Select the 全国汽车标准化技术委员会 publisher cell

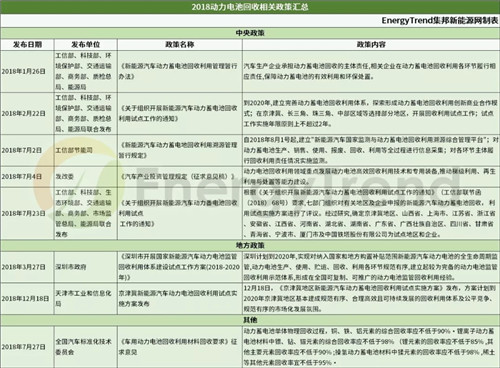pos(86,347)
